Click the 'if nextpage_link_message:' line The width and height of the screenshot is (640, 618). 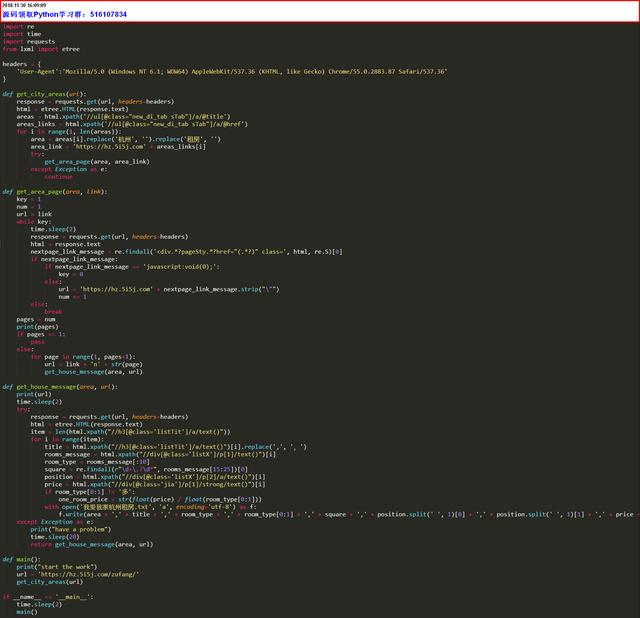pyautogui.click(x=74, y=259)
